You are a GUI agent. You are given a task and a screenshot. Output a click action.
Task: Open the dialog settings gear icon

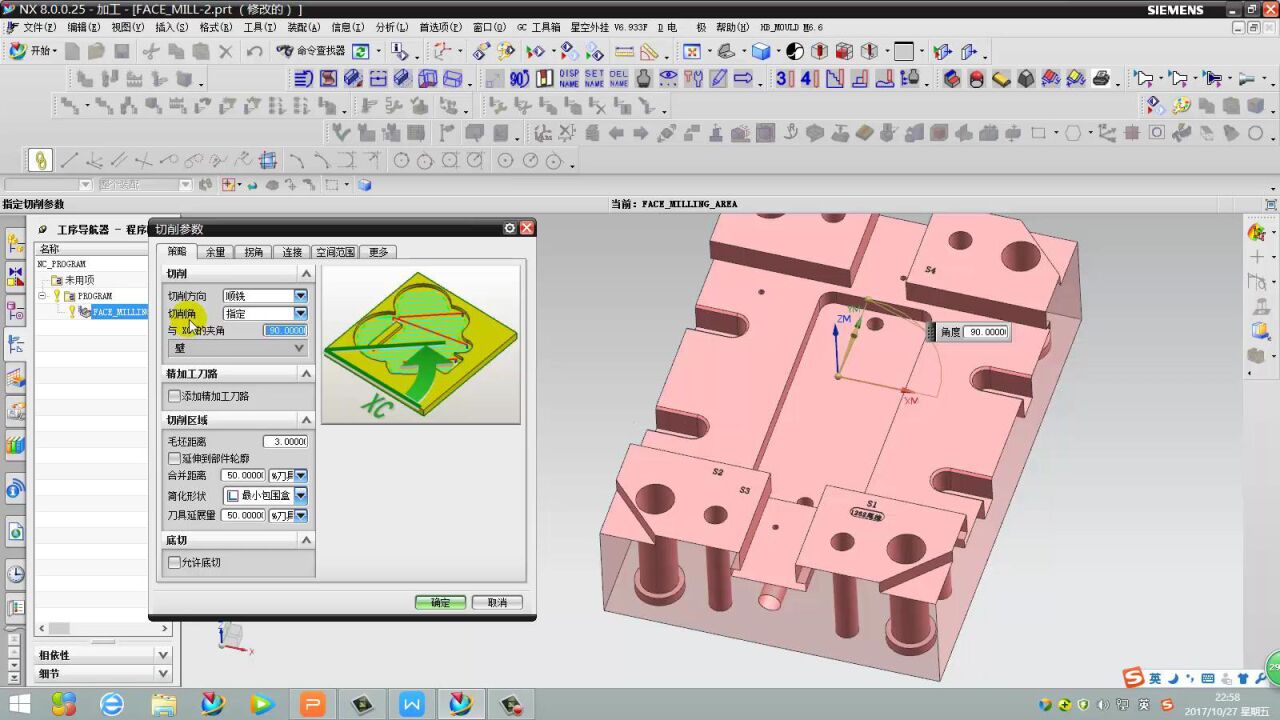(x=510, y=228)
